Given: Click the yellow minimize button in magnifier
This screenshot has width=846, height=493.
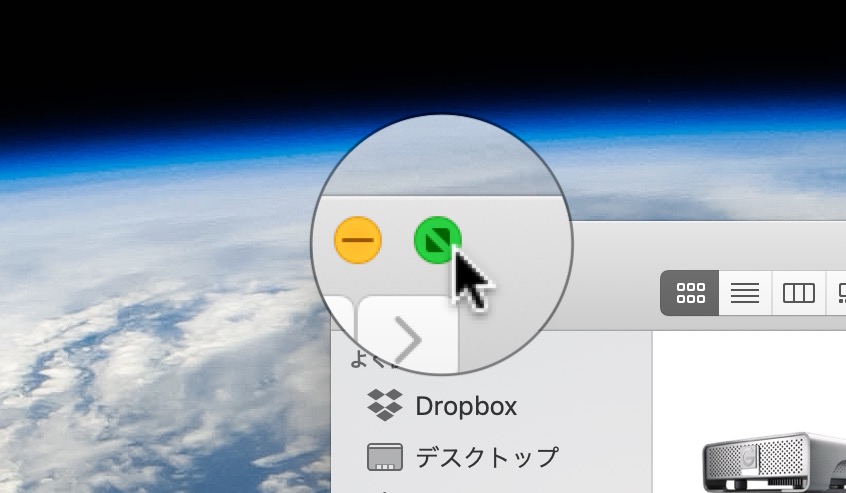Looking at the screenshot, I should (358, 240).
